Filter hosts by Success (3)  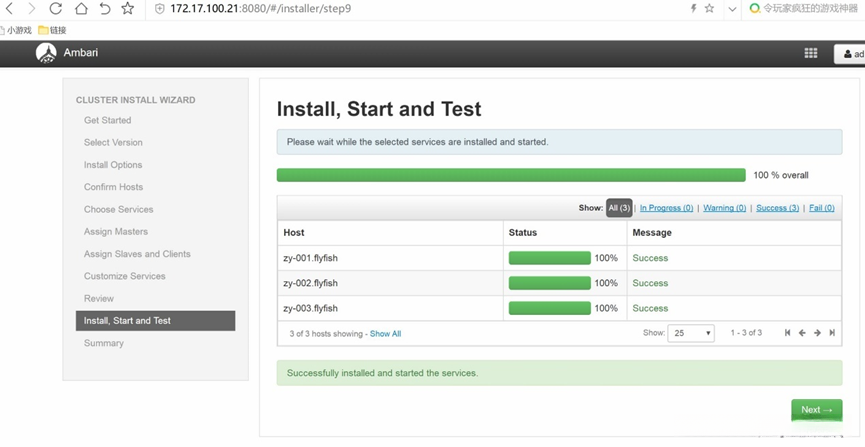point(777,208)
